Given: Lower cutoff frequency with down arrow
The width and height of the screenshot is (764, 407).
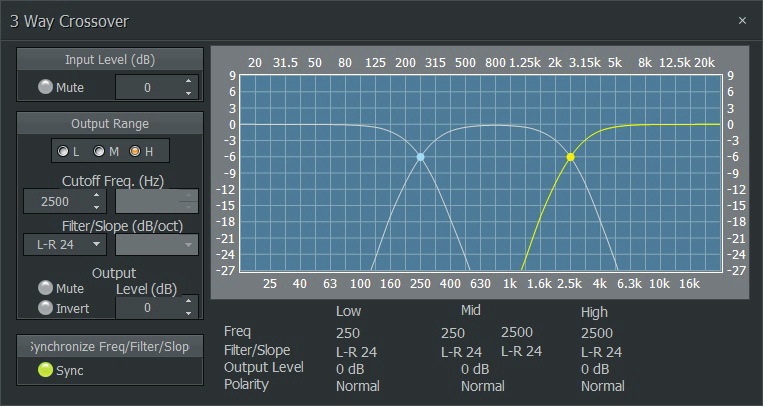Looking at the screenshot, I should point(97,207).
